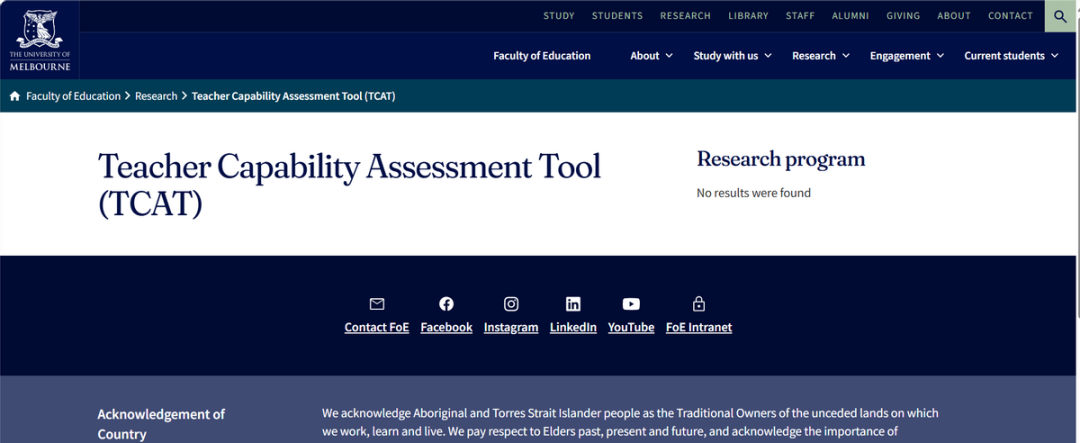Screen dimensions: 1080x443
Task: Click the FoE Intranet lock icon
Action: point(699,304)
